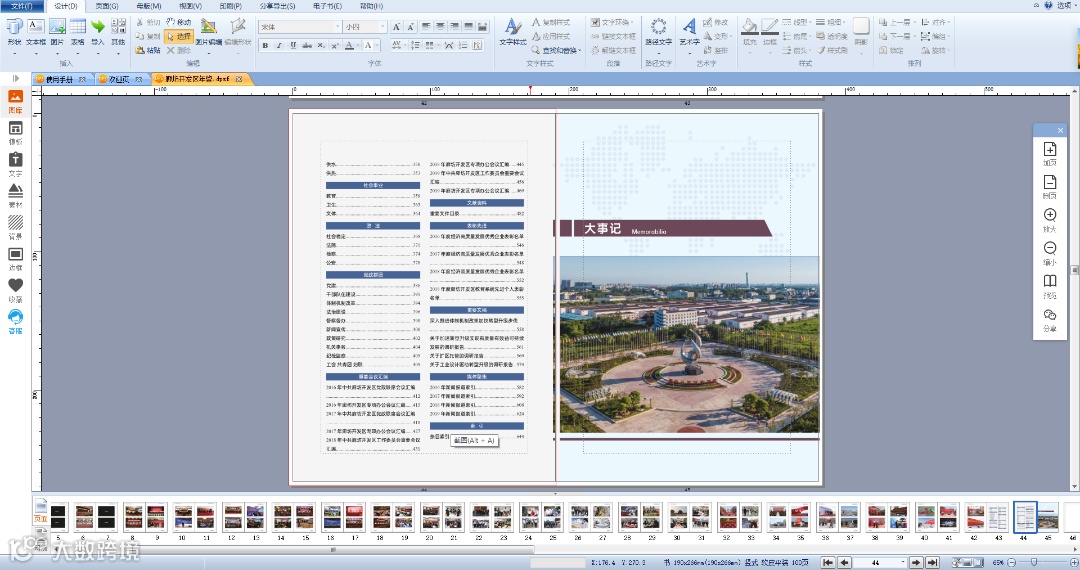Screen dimensions: 1080x570
Task: Open the 文字样式 text style tool
Action: coord(512,32)
